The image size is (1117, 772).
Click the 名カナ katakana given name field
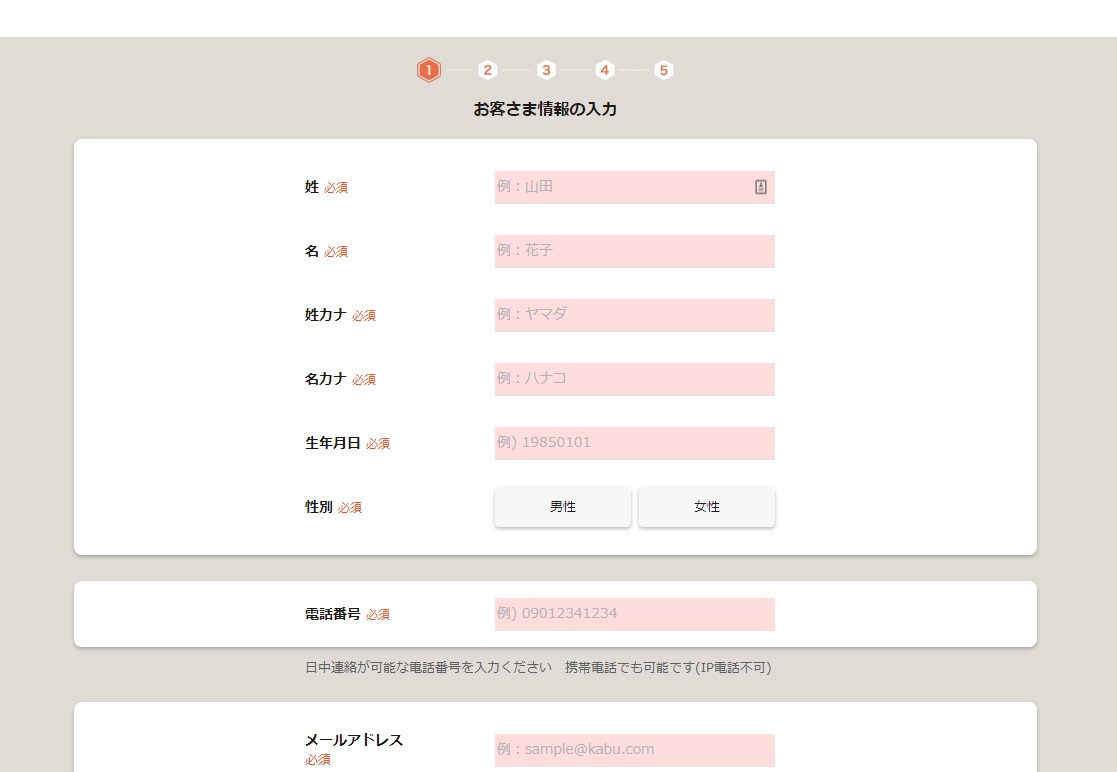634,379
